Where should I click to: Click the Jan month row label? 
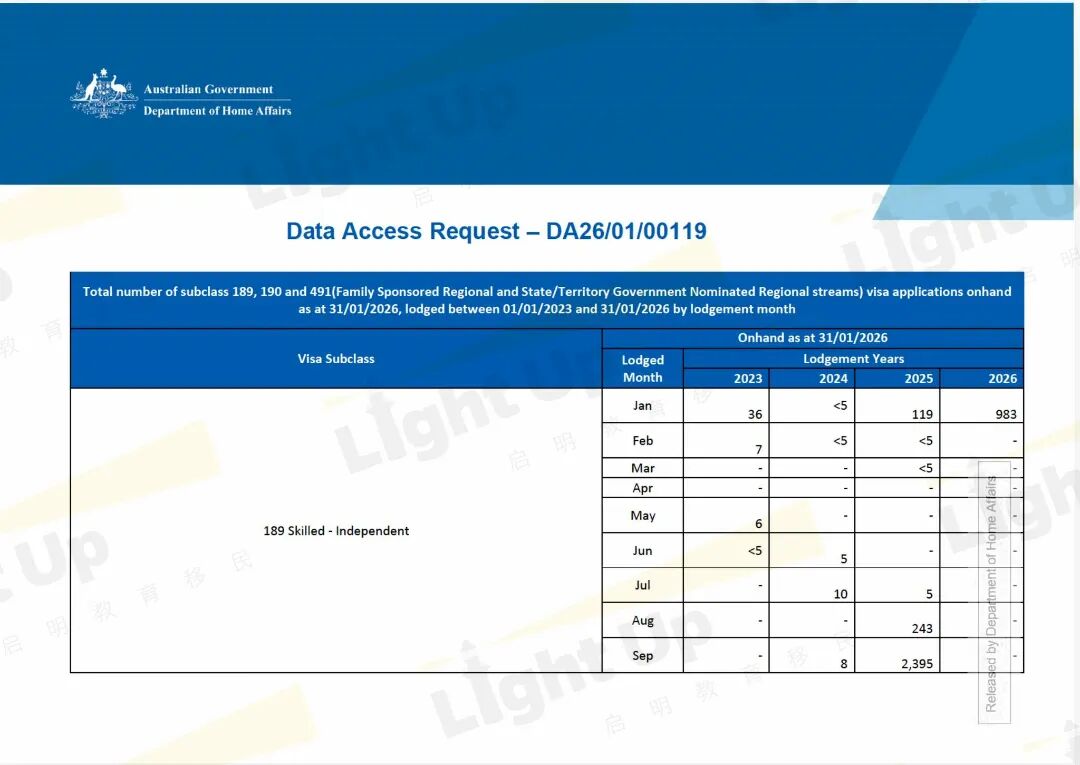click(x=643, y=406)
